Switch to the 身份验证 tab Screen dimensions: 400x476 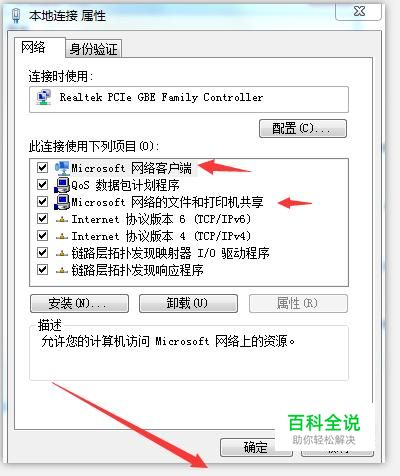[93, 49]
